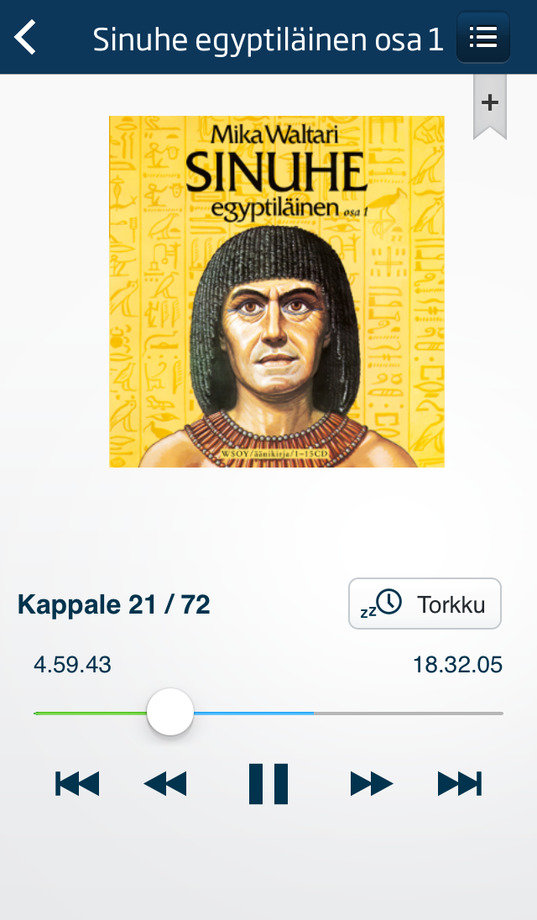This screenshot has height=920, width=537.
Task: Tap the title Sinuhe egyptiläinen osa 1
Action: click(x=268, y=40)
